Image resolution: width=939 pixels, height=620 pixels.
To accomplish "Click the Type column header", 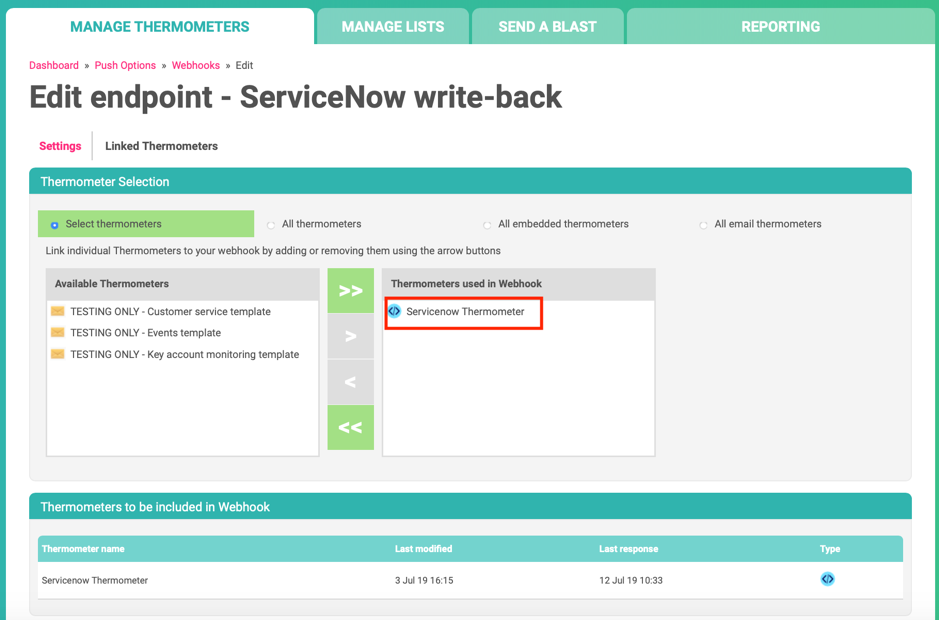I will 830,549.
